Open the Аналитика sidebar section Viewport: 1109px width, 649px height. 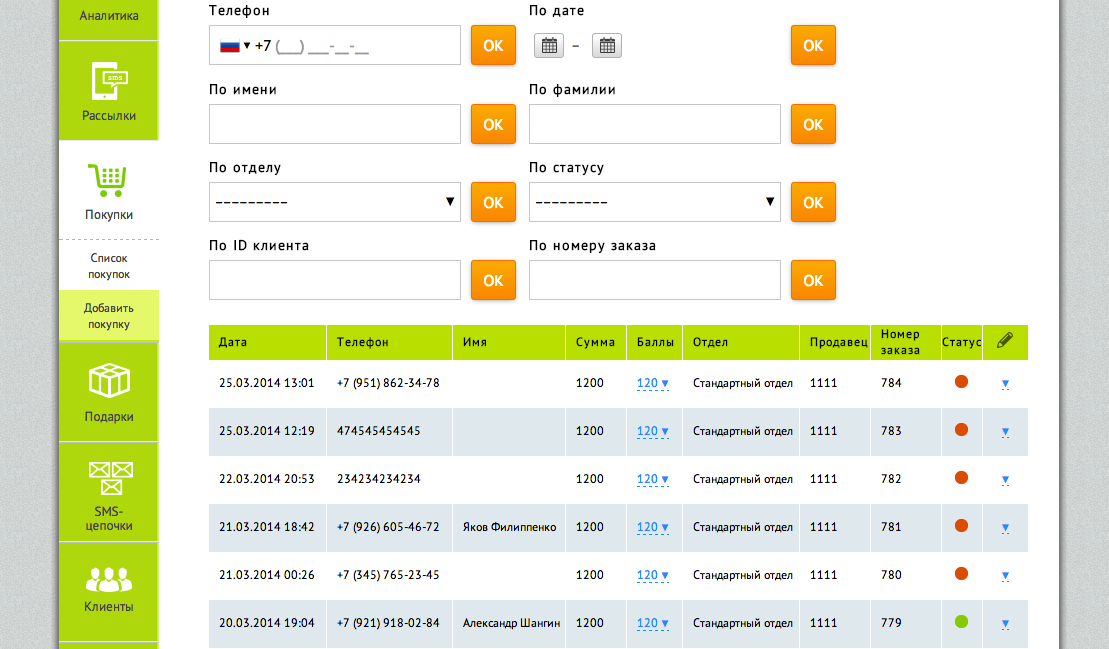point(109,17)
